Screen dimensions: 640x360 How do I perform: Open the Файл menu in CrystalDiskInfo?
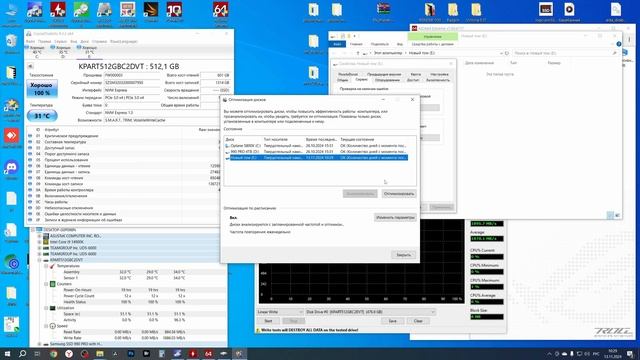(x=31, y=42)
